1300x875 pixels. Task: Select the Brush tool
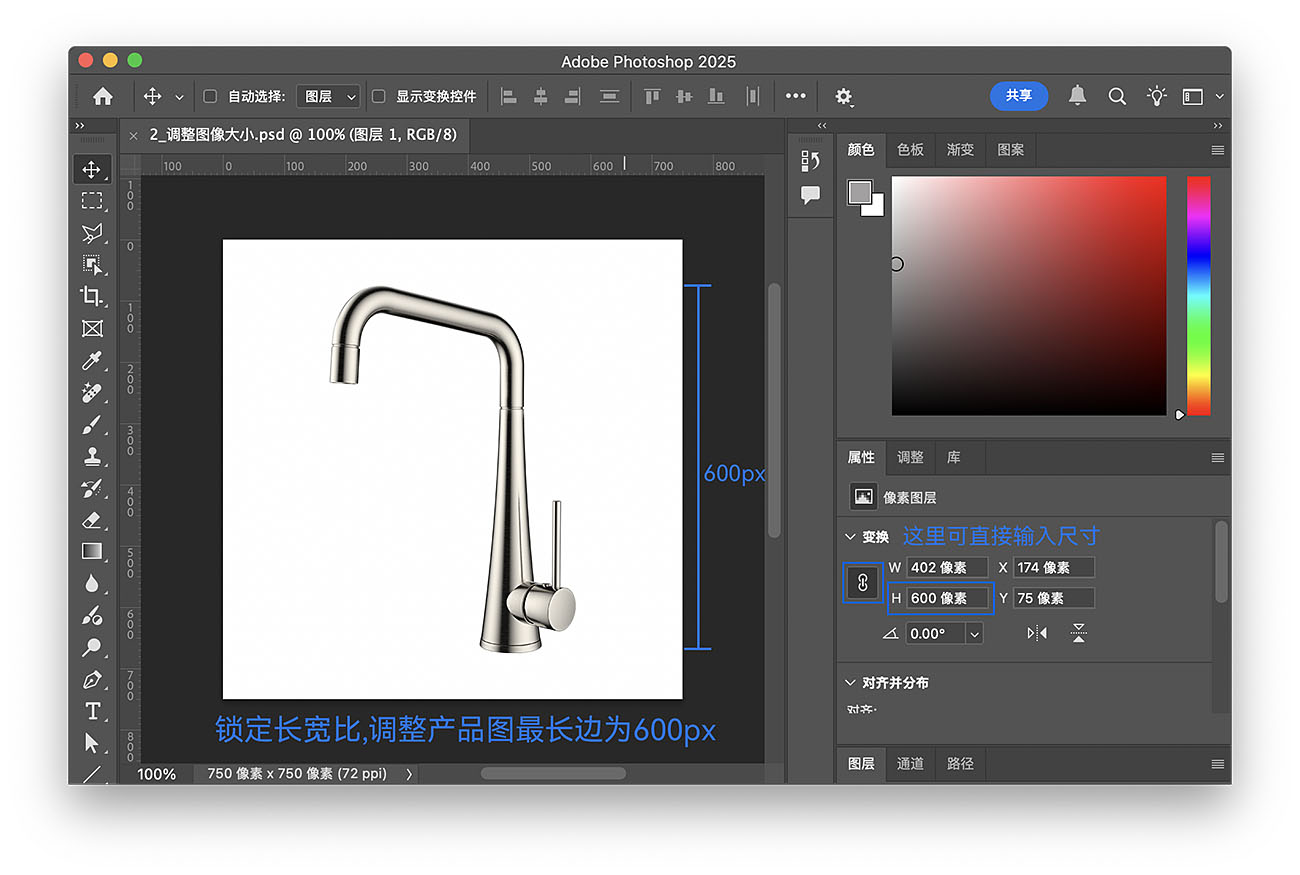(x=92, y=425)
